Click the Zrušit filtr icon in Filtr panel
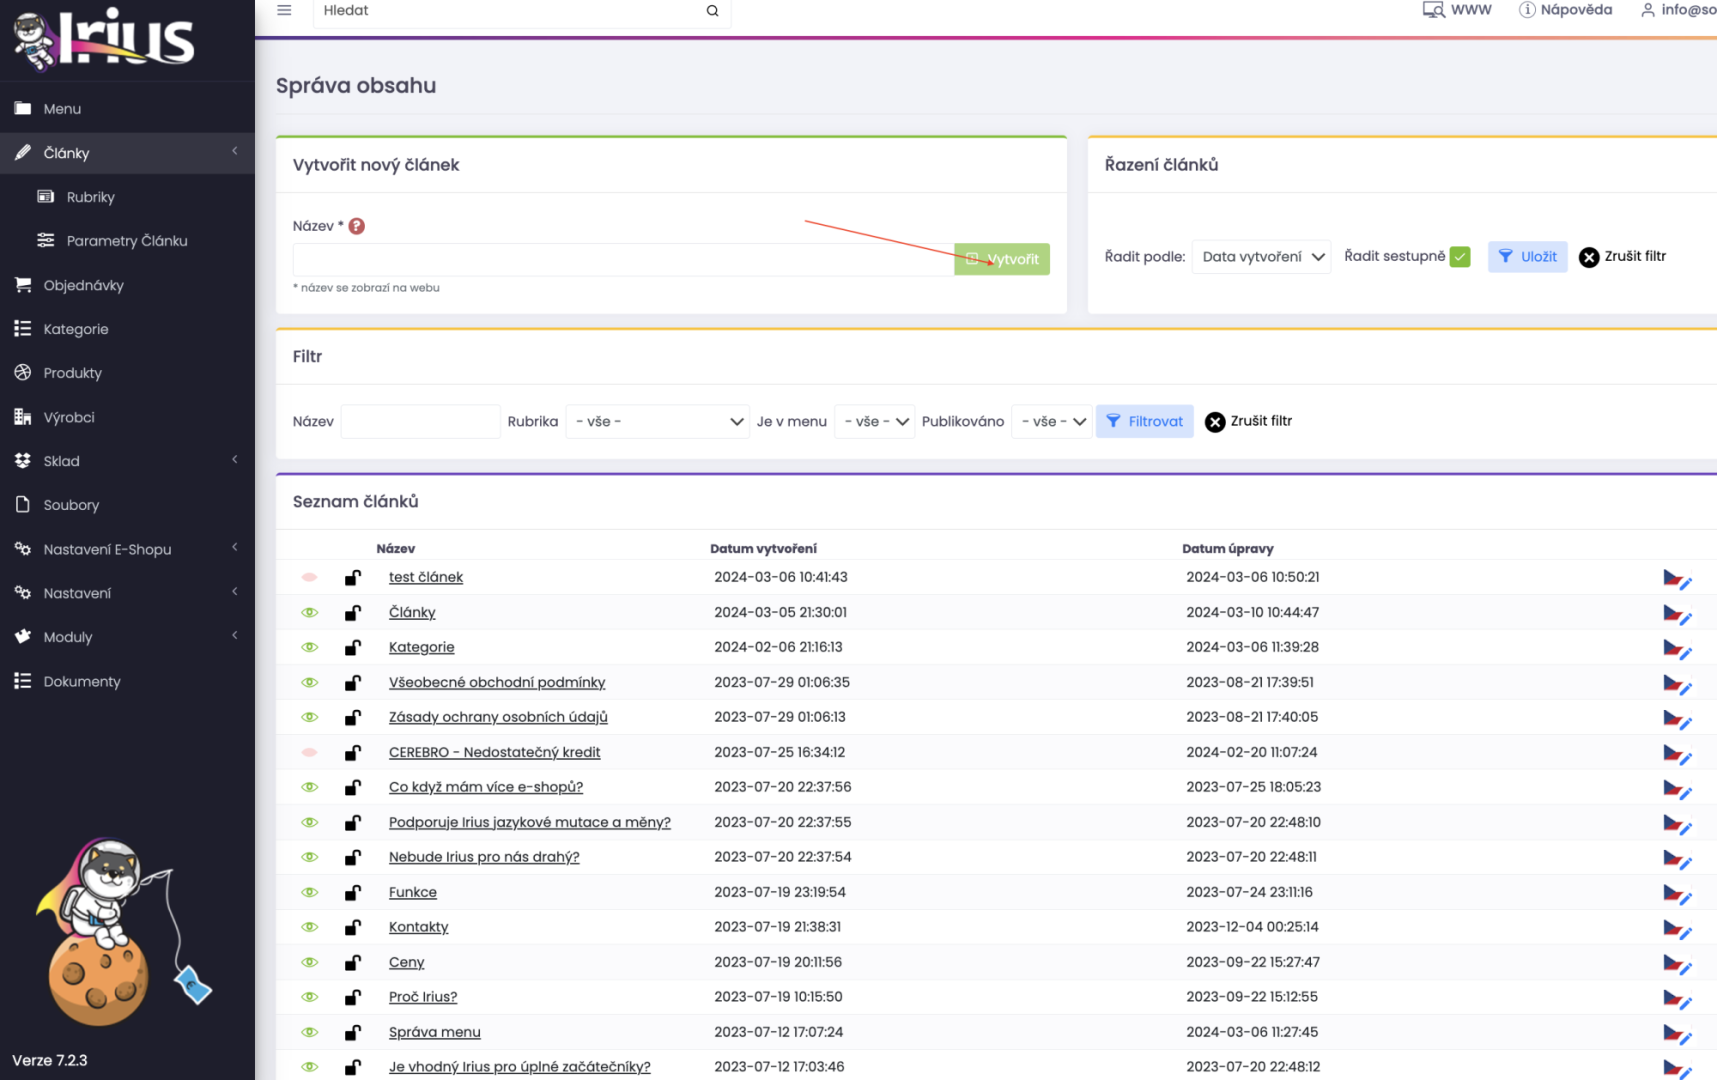1717x1080 pixels. pos(1214,422)
